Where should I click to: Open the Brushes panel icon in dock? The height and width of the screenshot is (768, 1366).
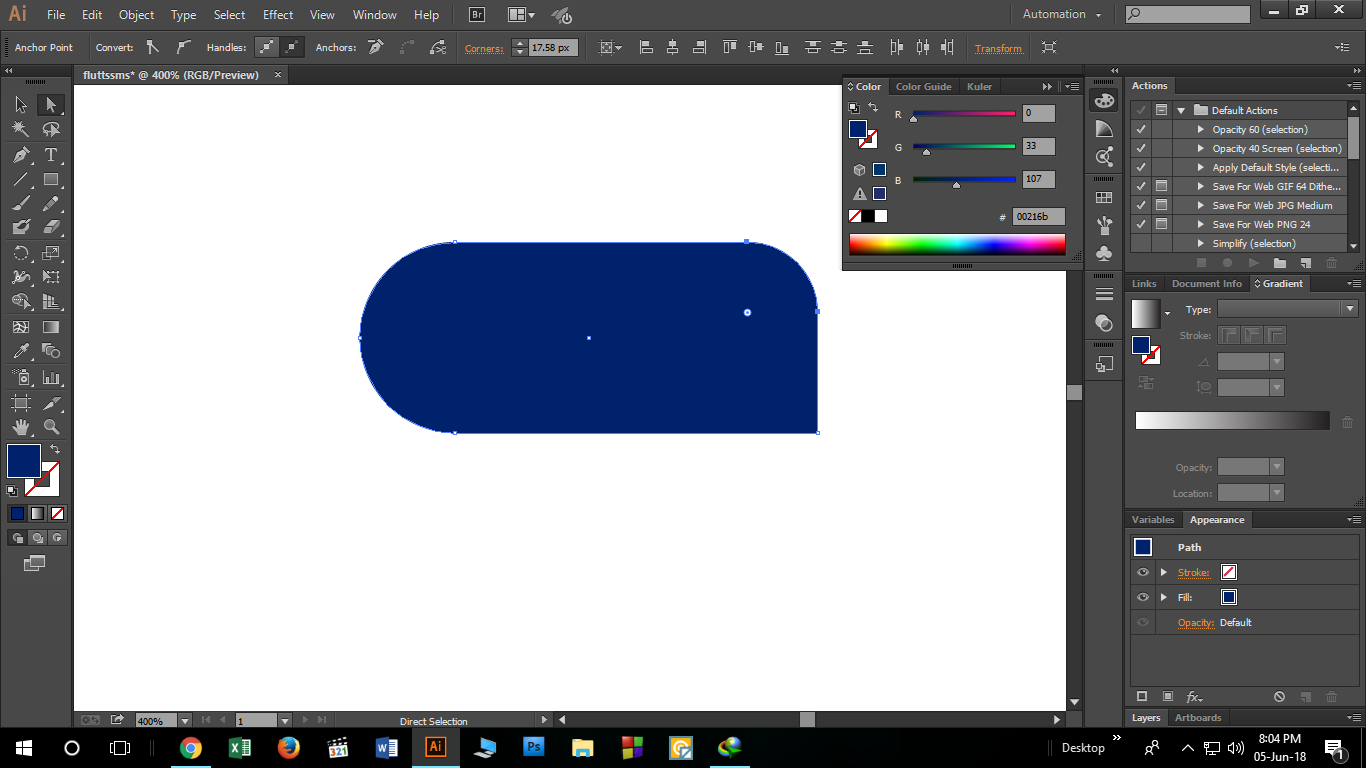click(1104, 226)
